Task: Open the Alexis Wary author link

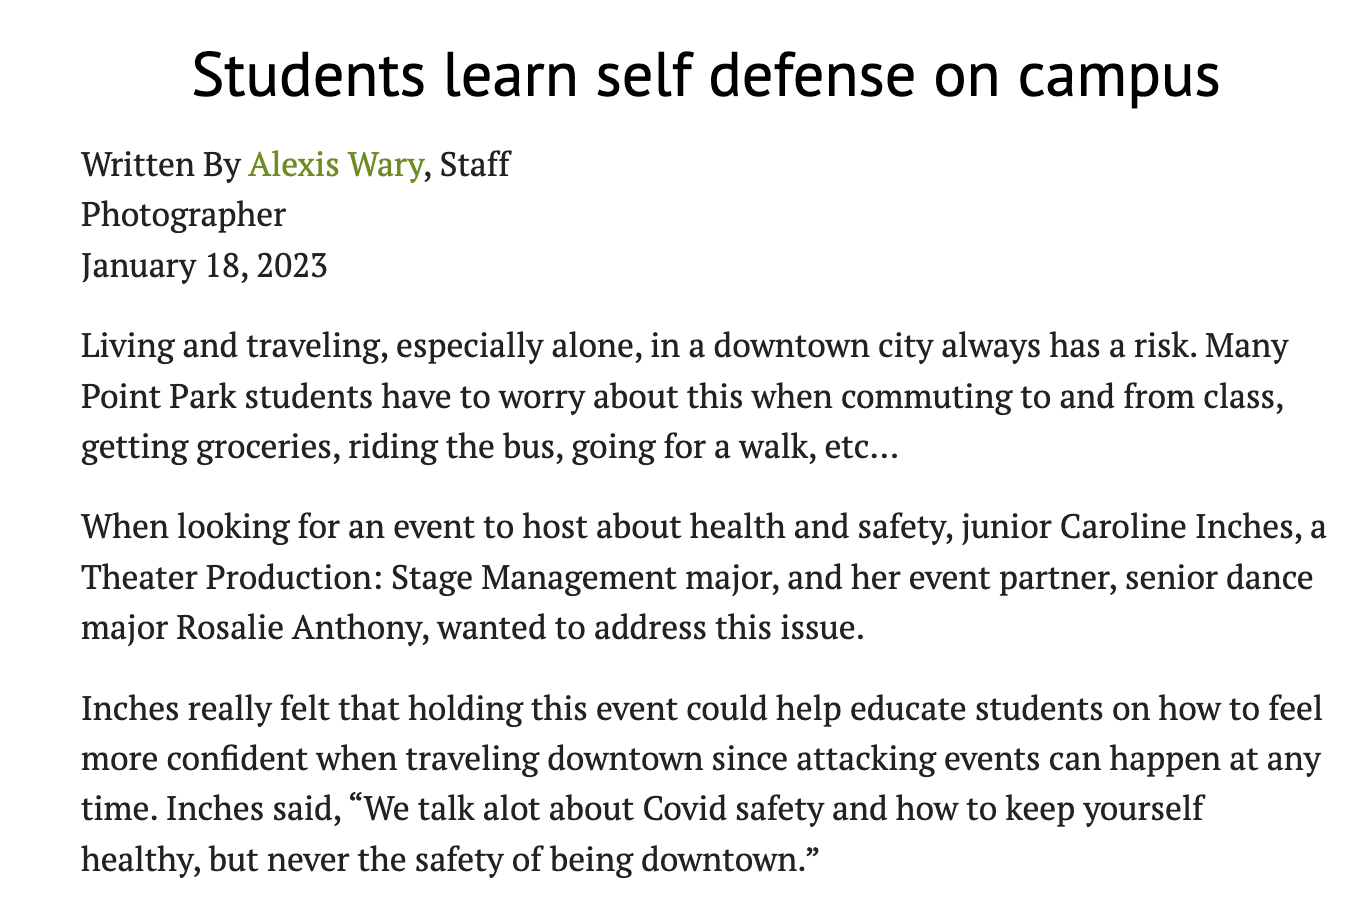Action: pos(334,164)
